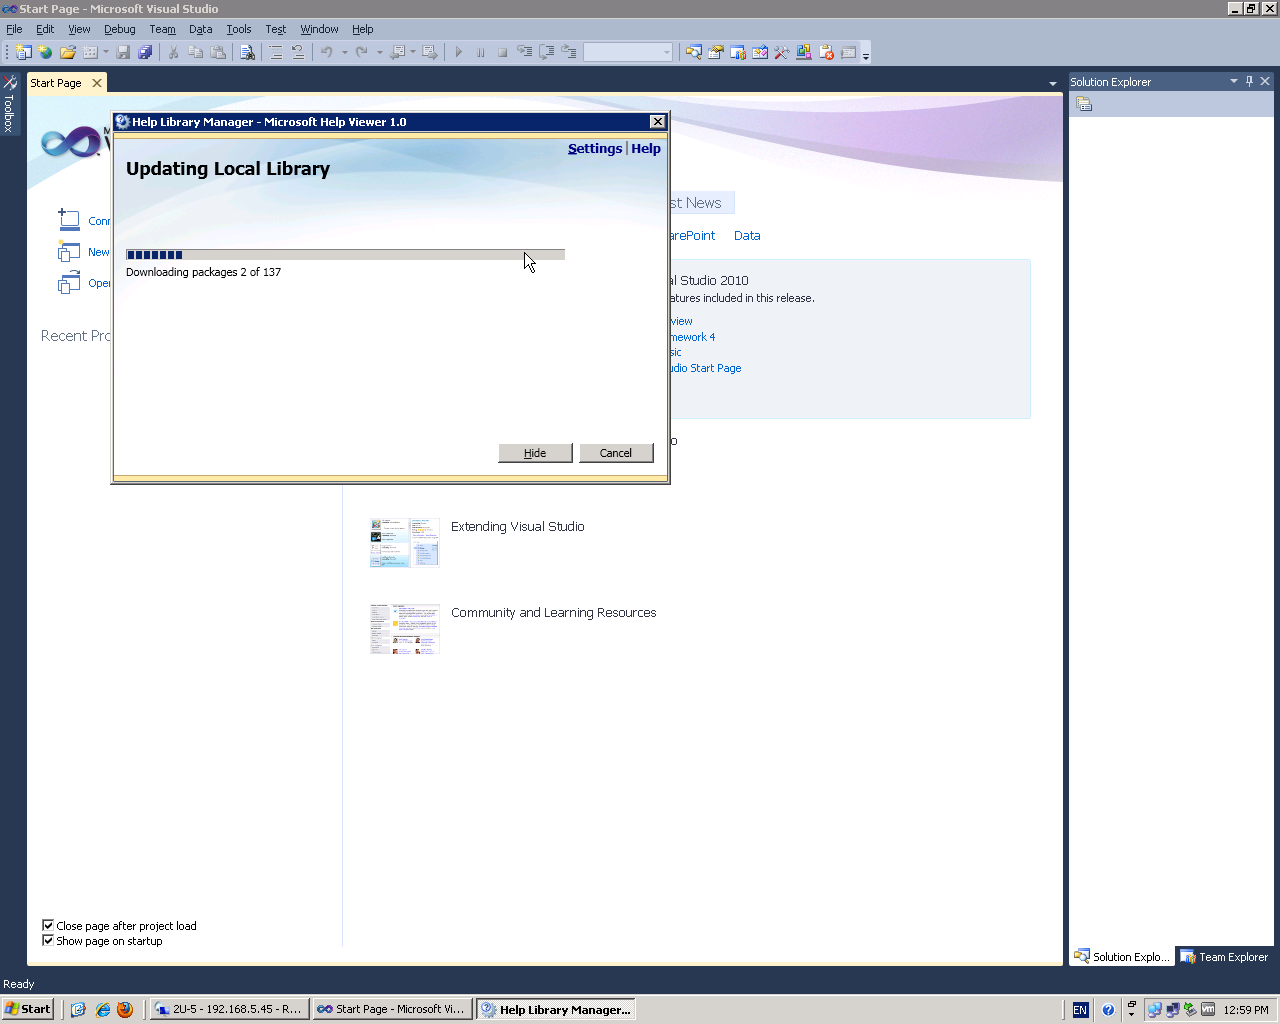Click the Save floppy disk icon
The image size is (1280, 1024).
(123, 52)
